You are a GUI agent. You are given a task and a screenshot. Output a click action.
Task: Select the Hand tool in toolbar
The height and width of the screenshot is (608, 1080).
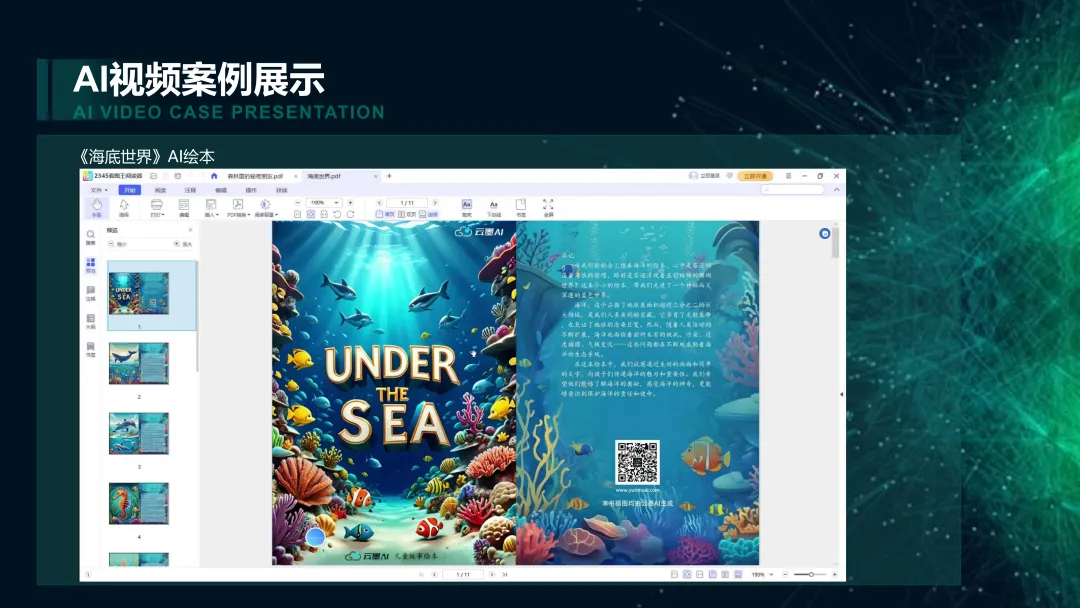[x=96, y=207]
